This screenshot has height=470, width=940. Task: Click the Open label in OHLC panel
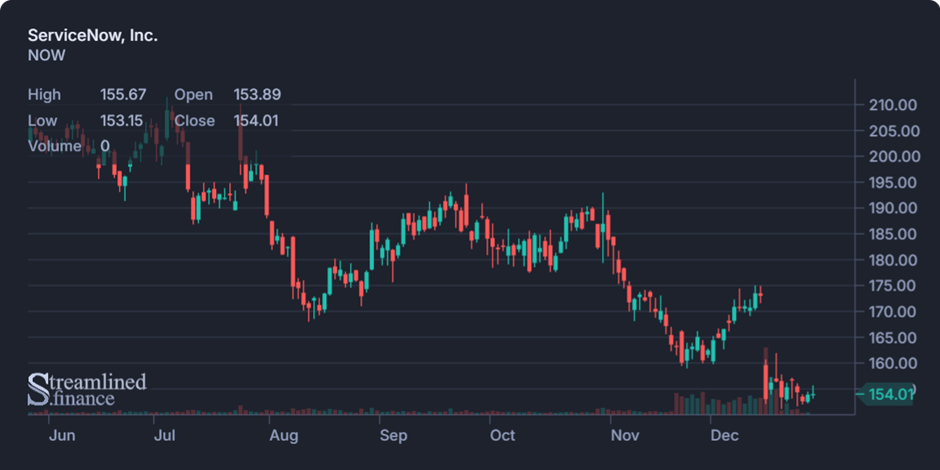194,95
